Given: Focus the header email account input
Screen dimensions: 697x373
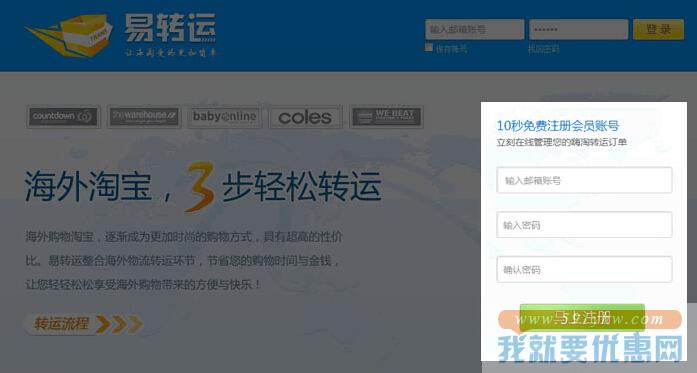Looking at the screenshot, I should click(x=474, y=29).
